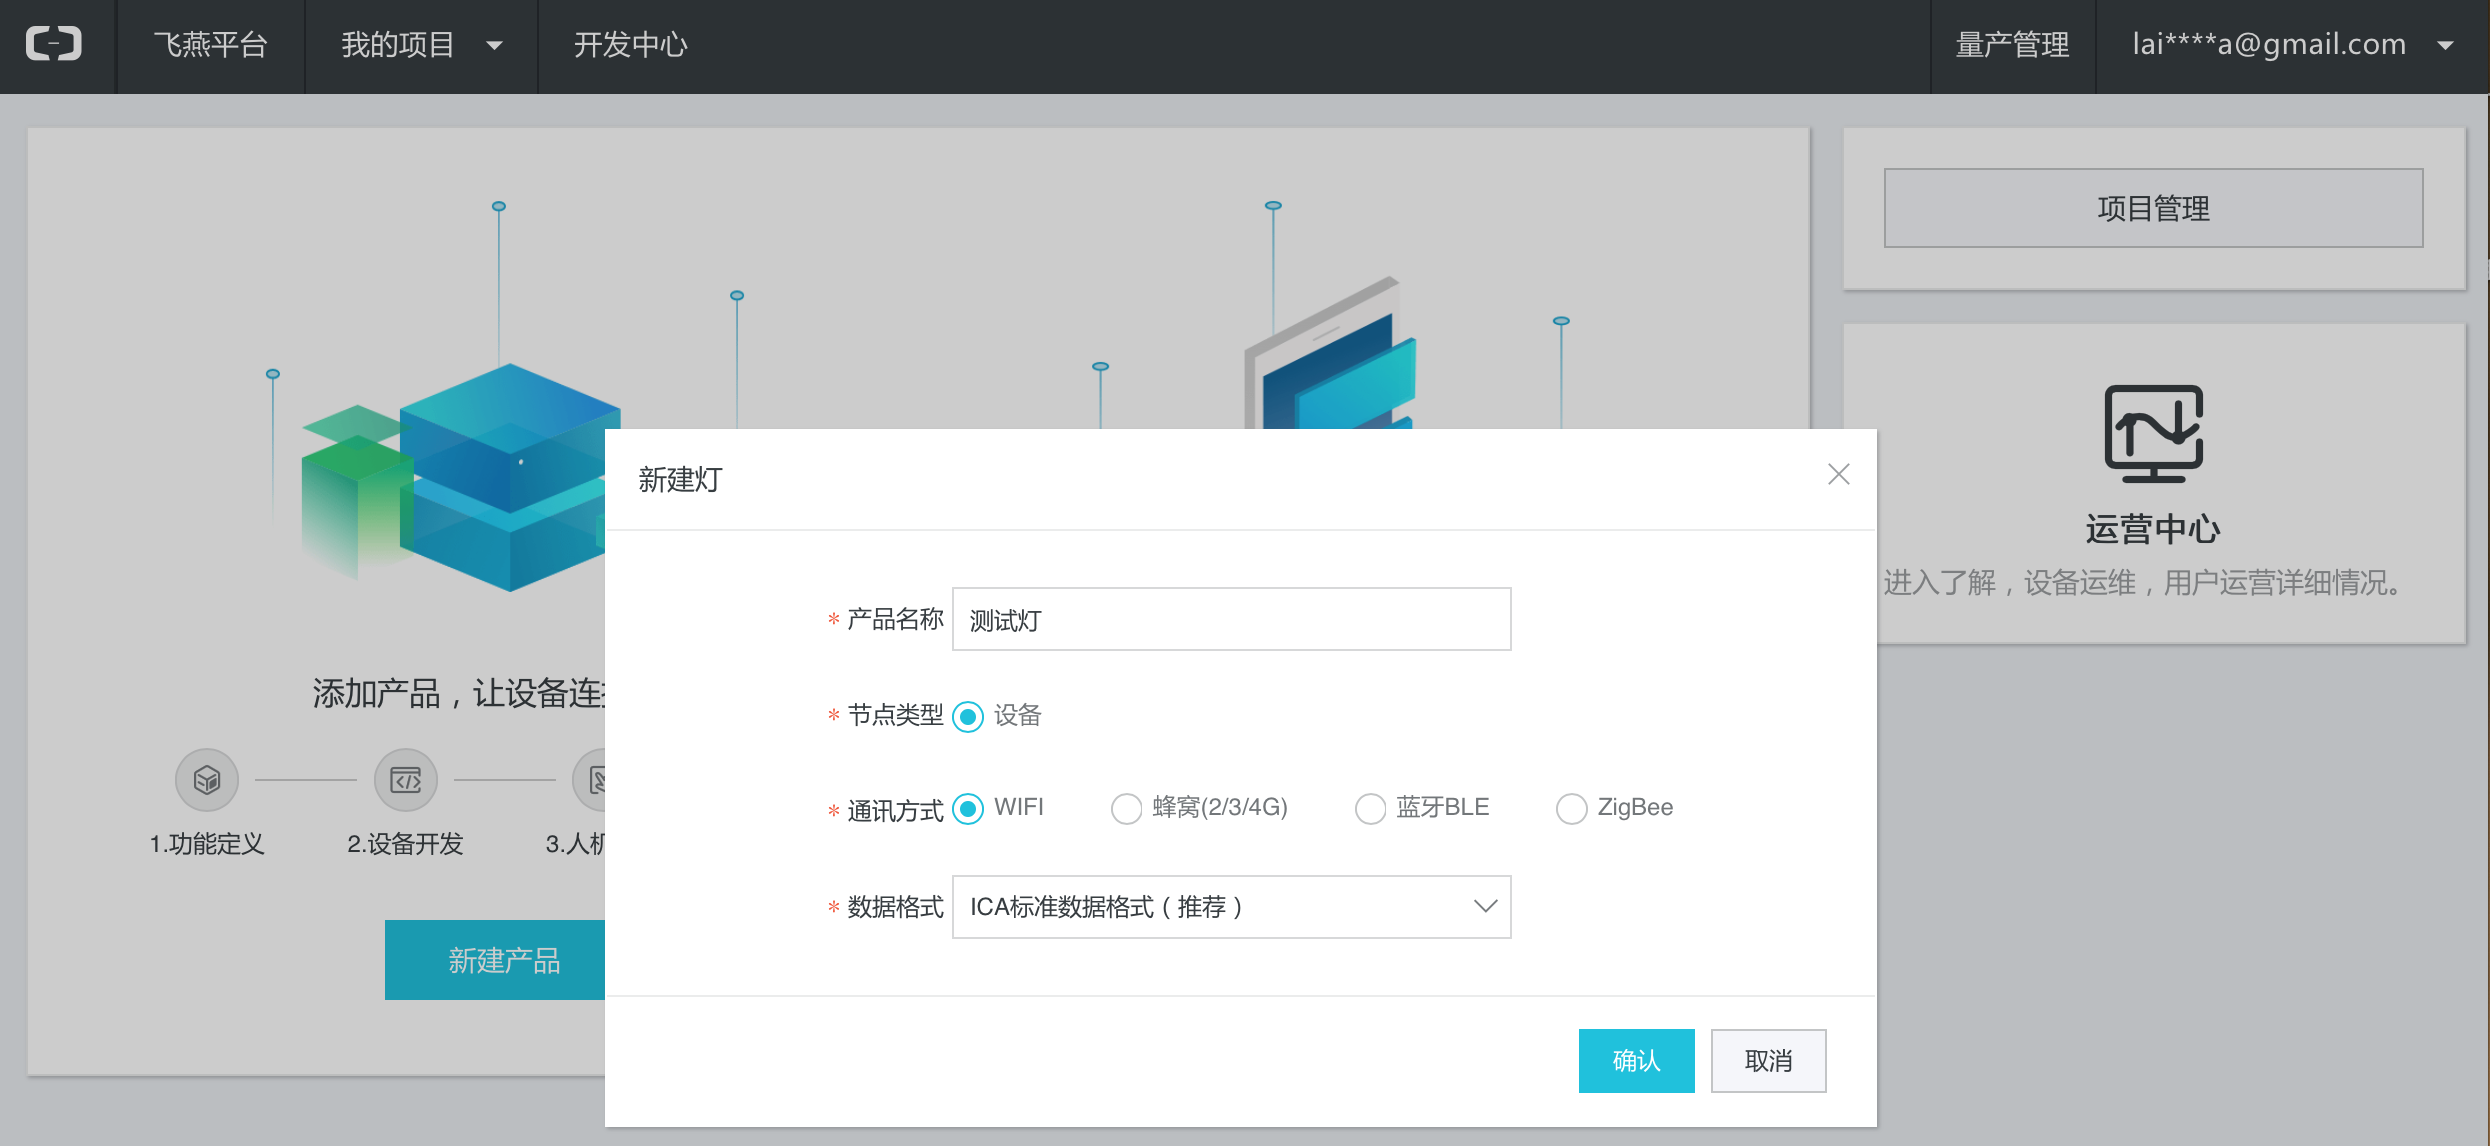Screen dimensions: 2490x1146
Task: Expand the lai****a@gmail.com account menu
Action: [2293, 45]
